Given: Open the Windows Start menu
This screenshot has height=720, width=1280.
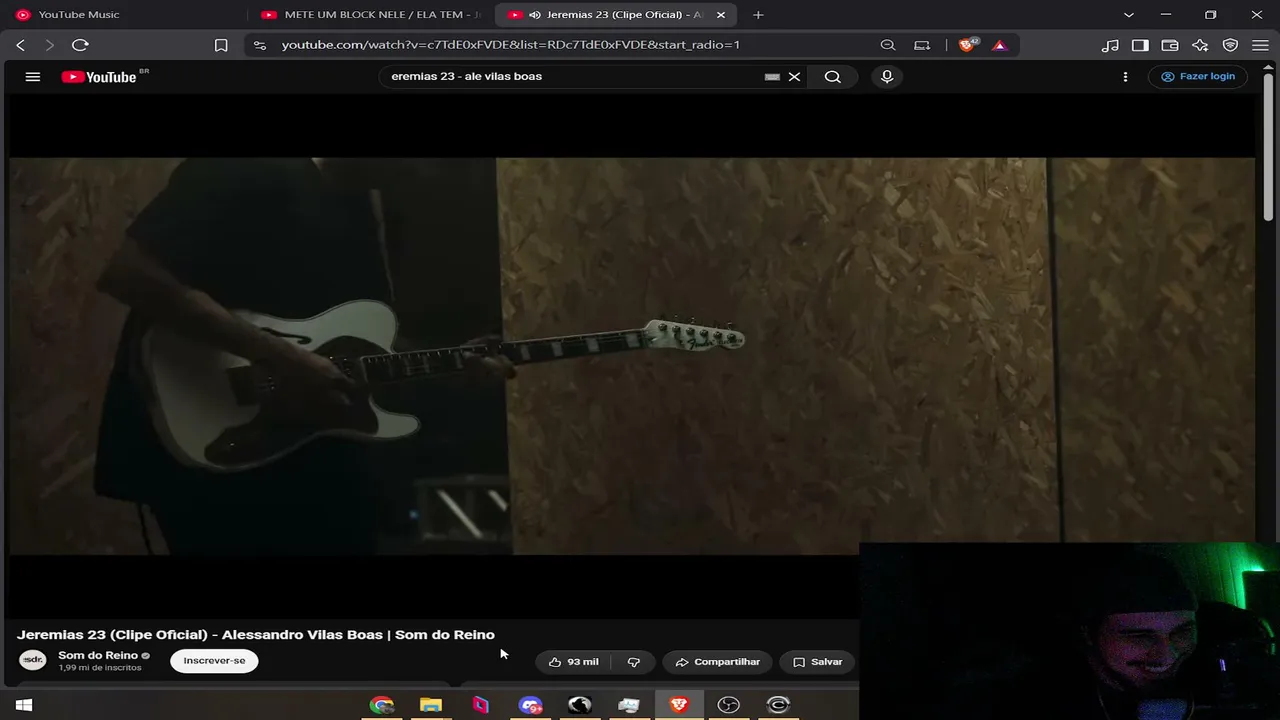Looking at the screenshot, I should click(x=24, y=705).
